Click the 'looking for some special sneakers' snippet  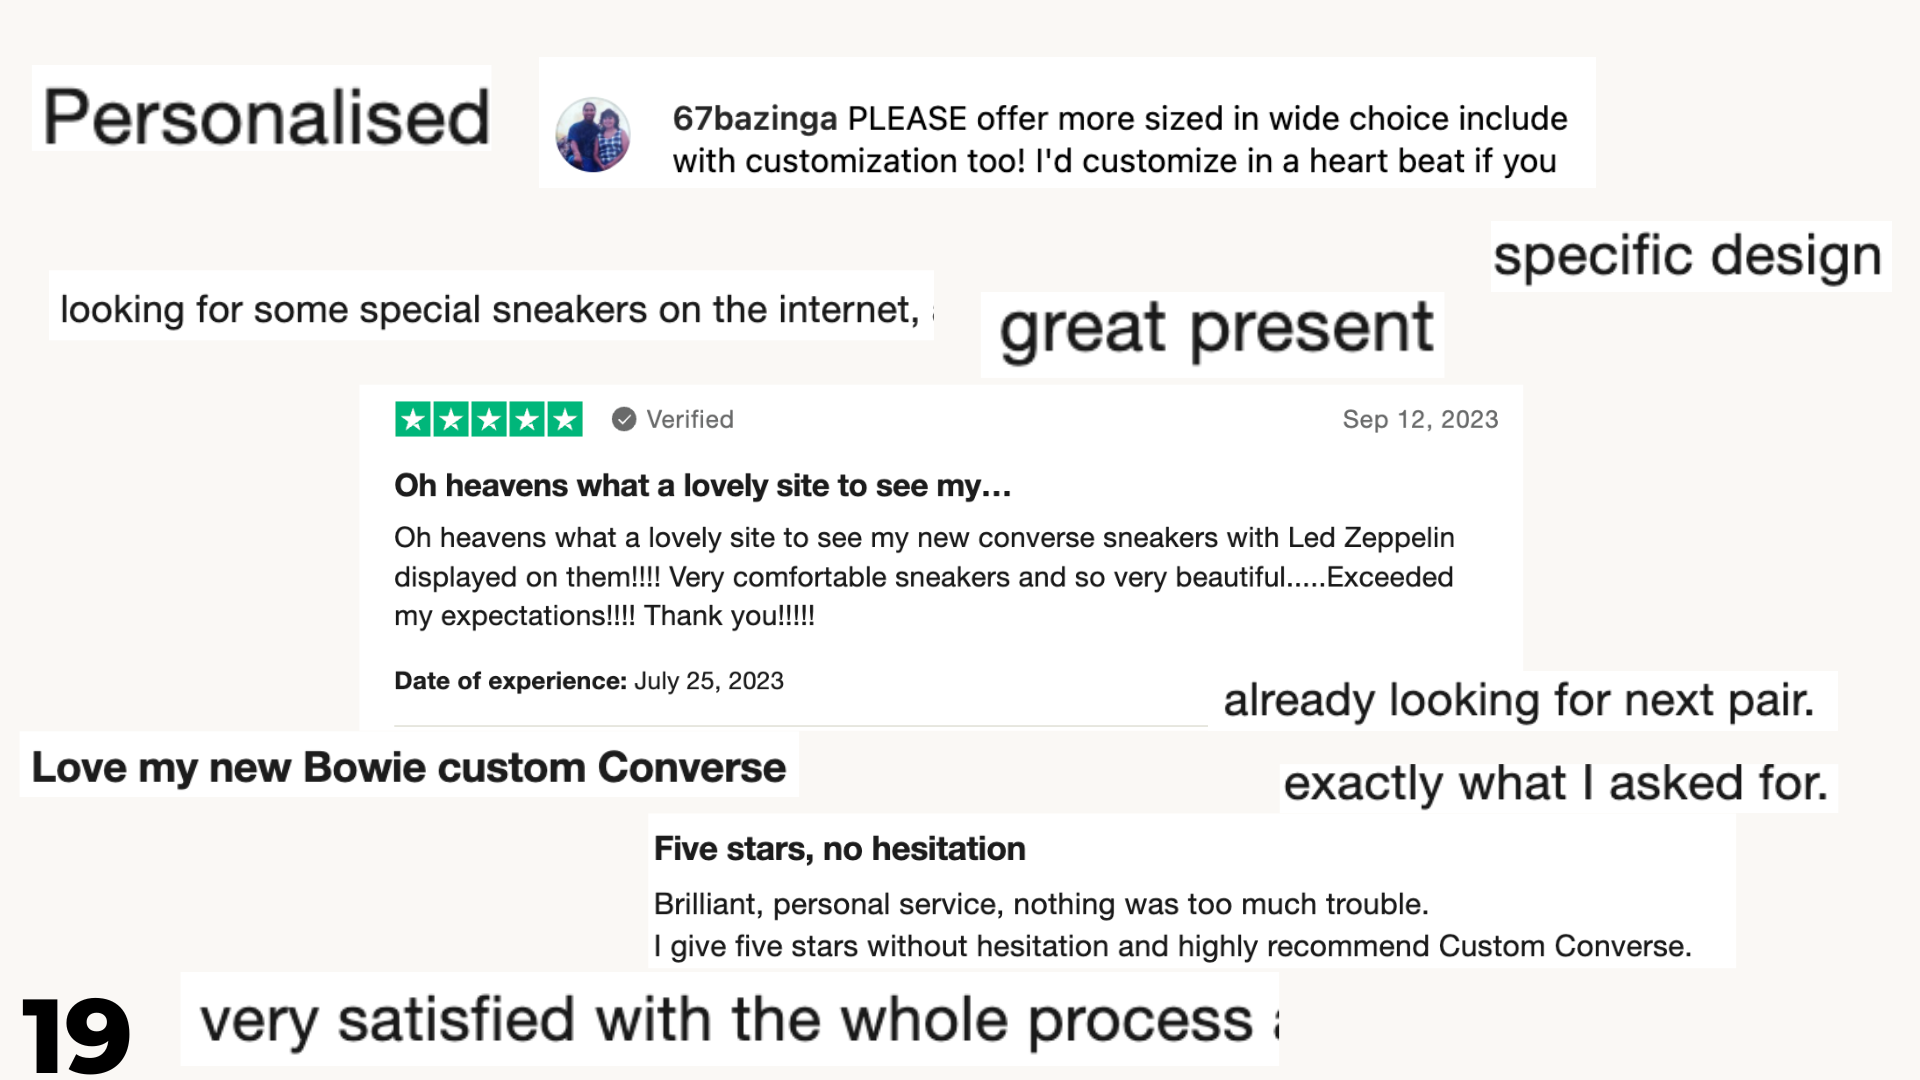pos(490,310)
